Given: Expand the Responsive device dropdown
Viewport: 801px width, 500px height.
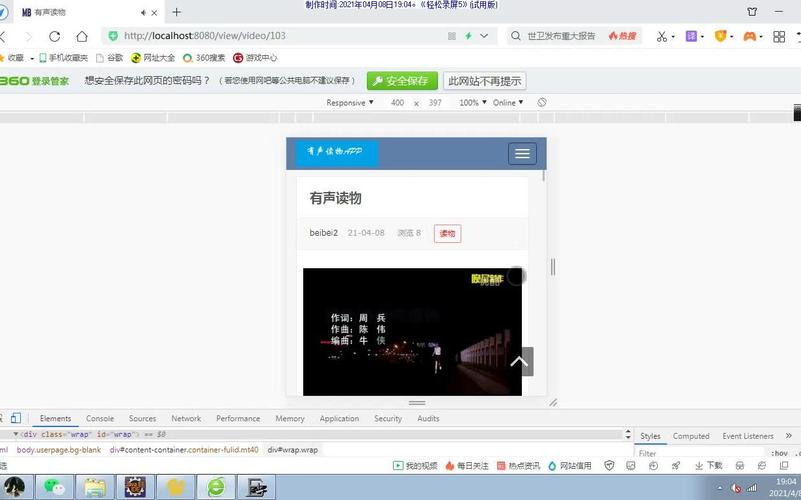Looking at the screenshot, I should coord(350,103).
